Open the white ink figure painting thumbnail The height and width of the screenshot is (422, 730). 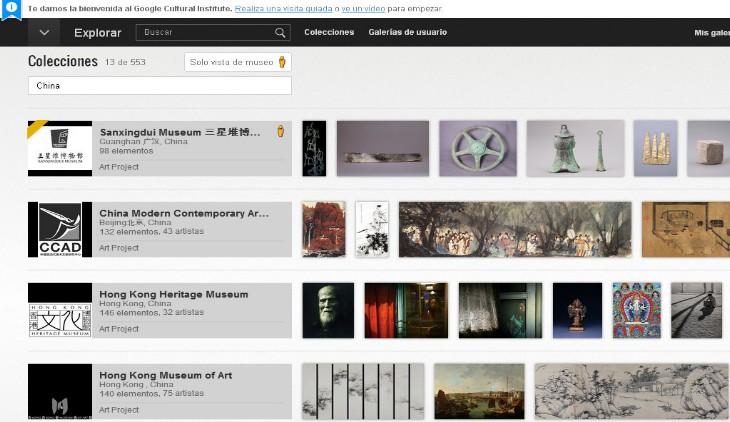tap(372, 229)
